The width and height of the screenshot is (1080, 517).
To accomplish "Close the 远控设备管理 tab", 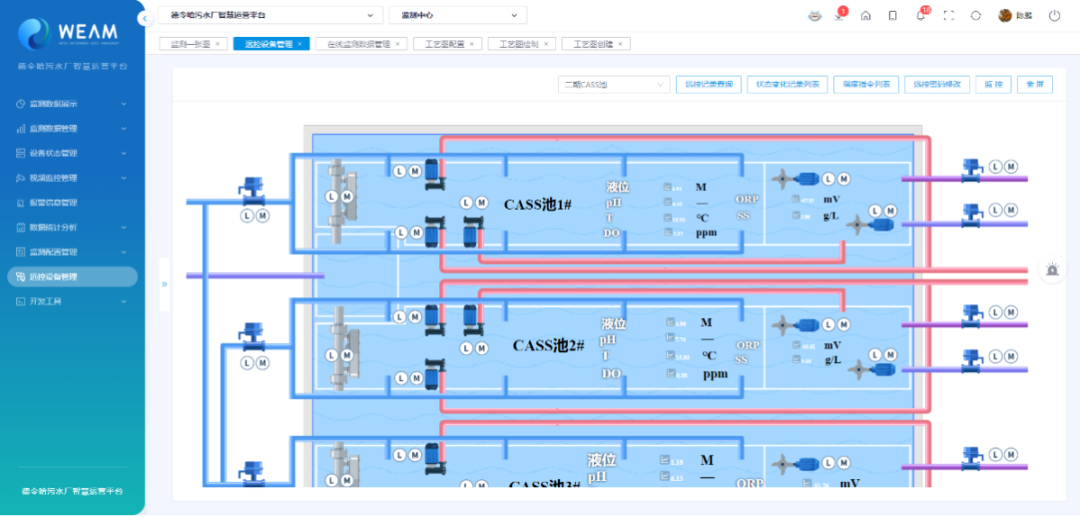I will click(x=300, y=44).
